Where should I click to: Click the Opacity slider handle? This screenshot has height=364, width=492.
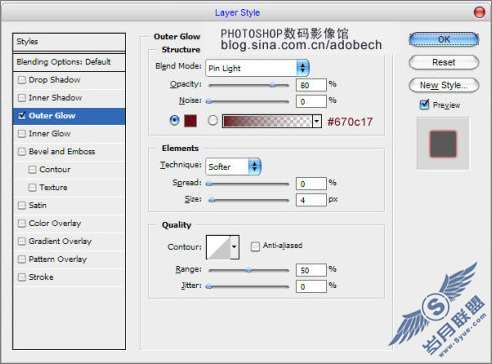(x=273, y=85)
